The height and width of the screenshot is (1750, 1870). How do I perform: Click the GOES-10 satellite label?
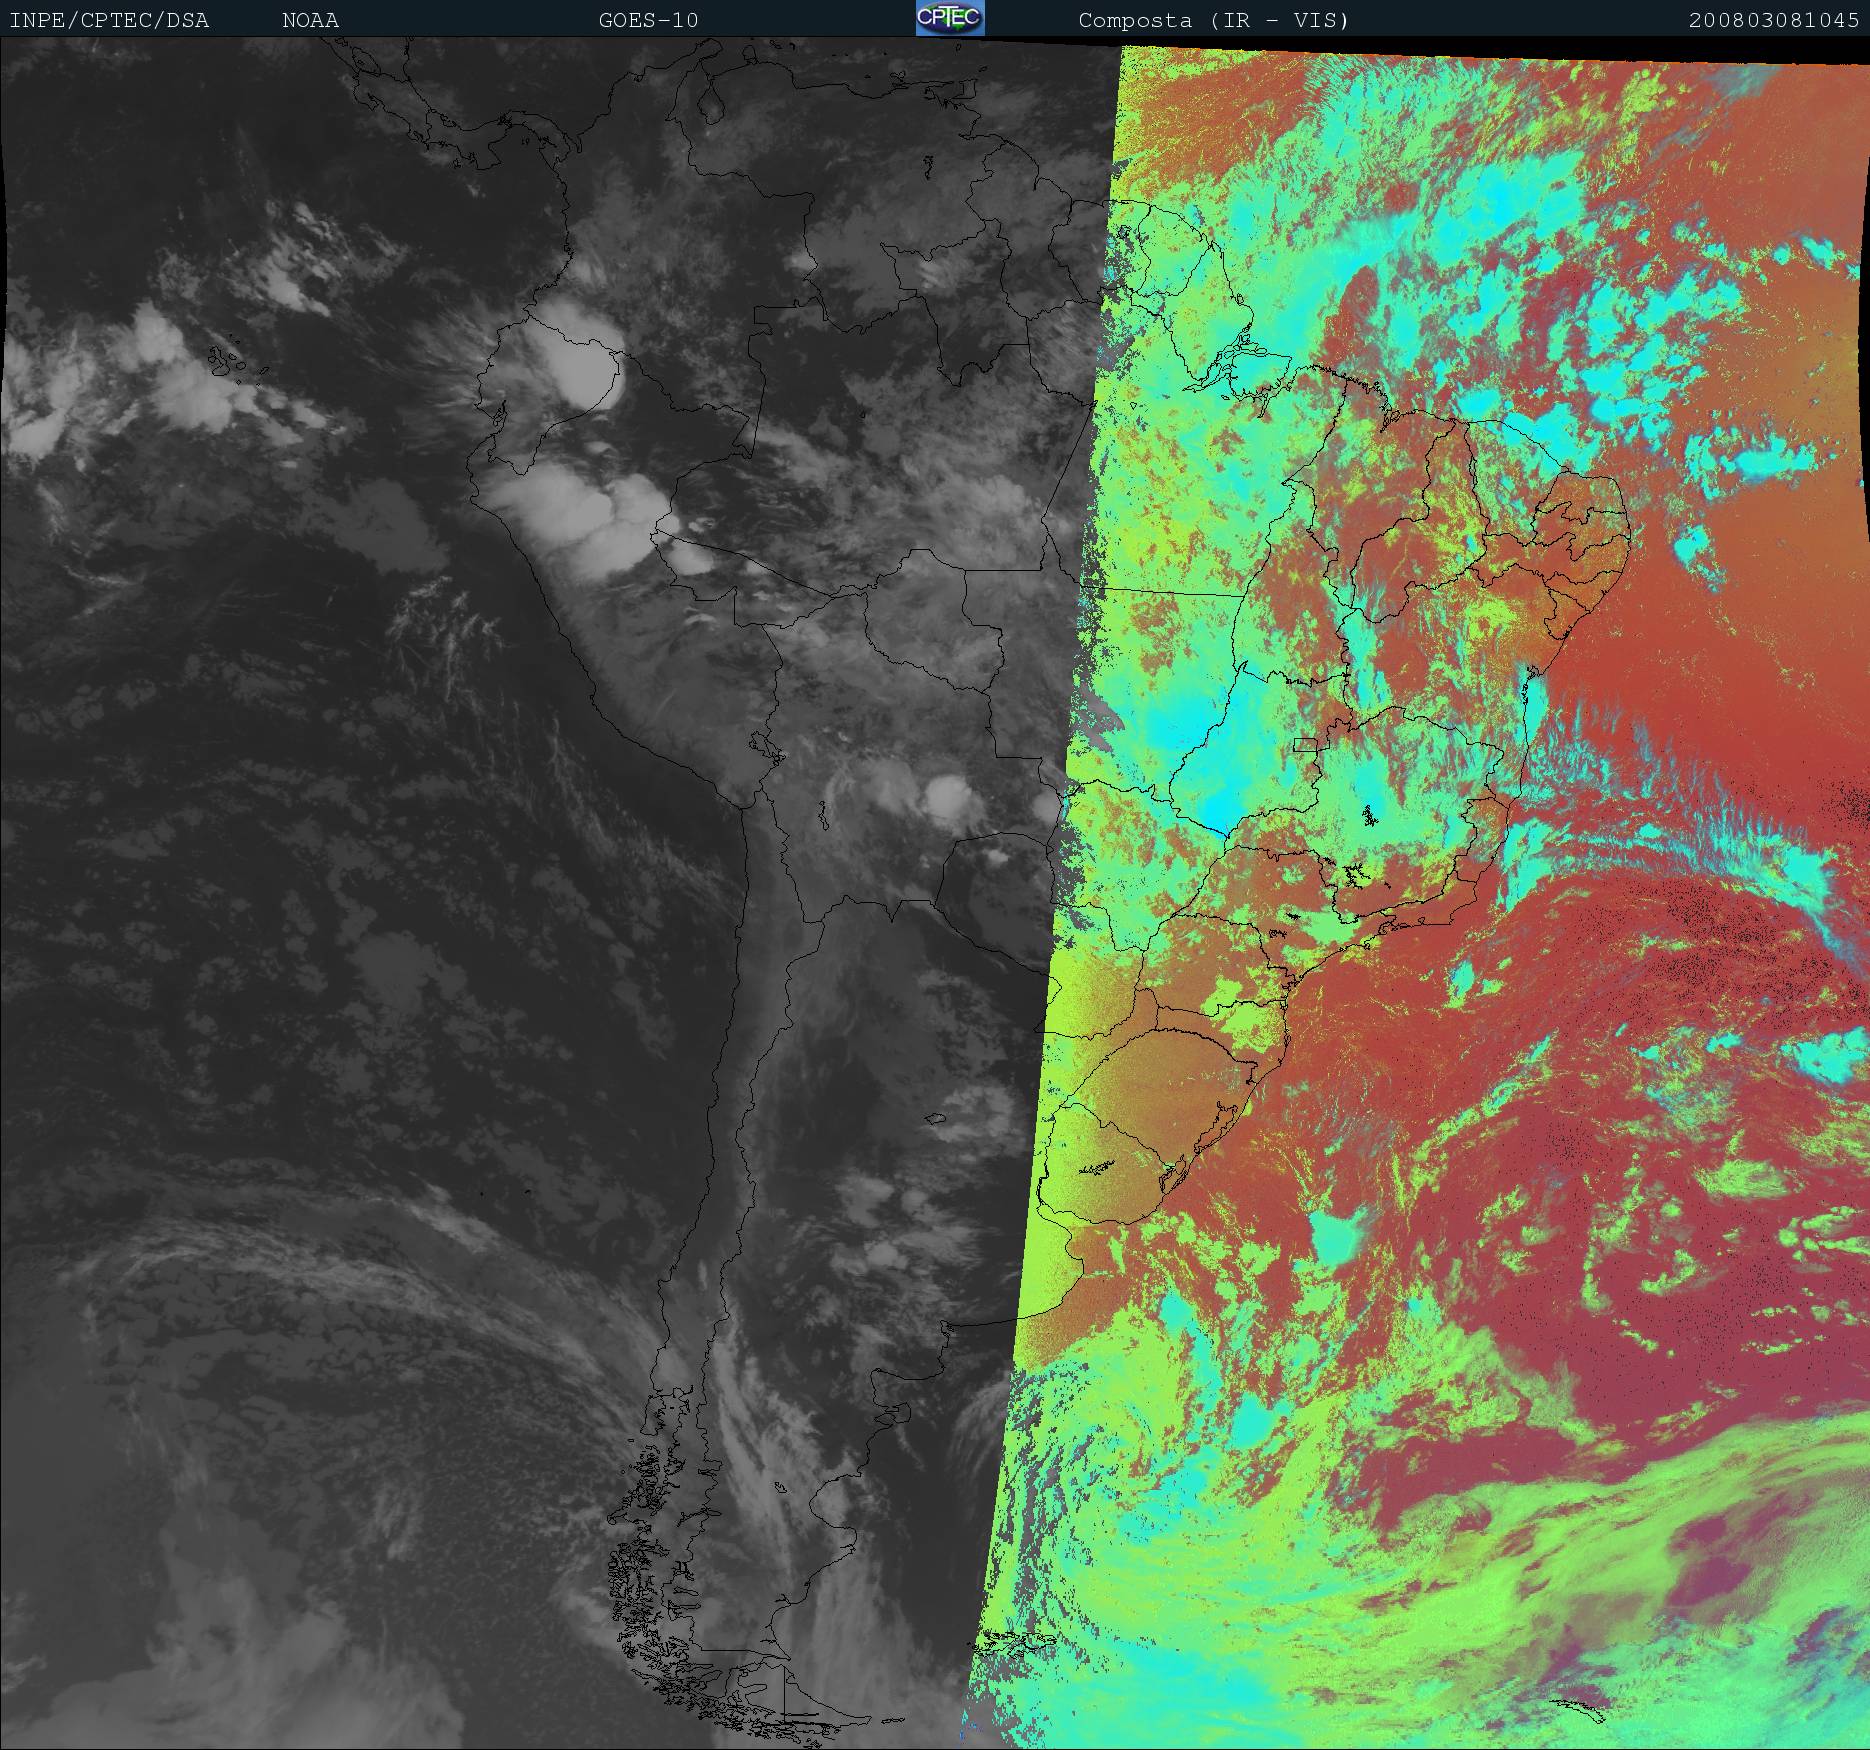(648, 20)
